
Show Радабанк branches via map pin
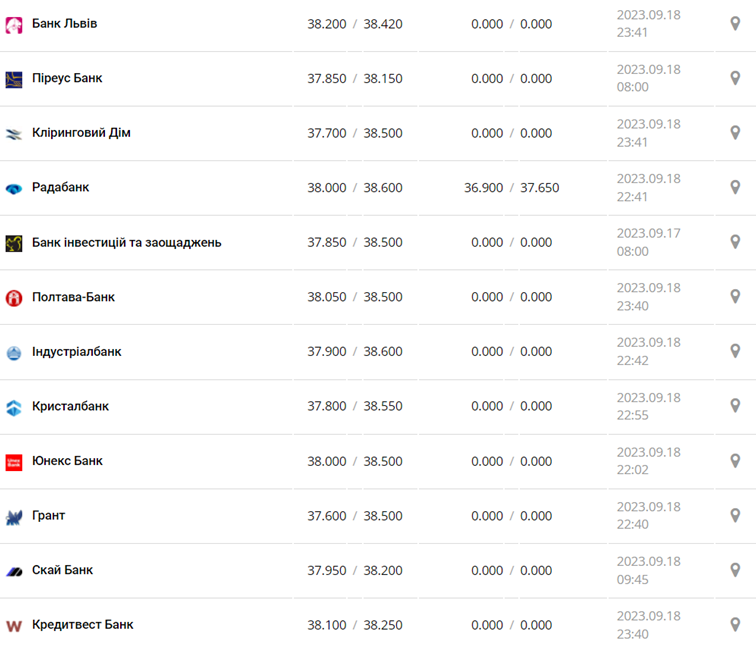(x=735, y=187)
